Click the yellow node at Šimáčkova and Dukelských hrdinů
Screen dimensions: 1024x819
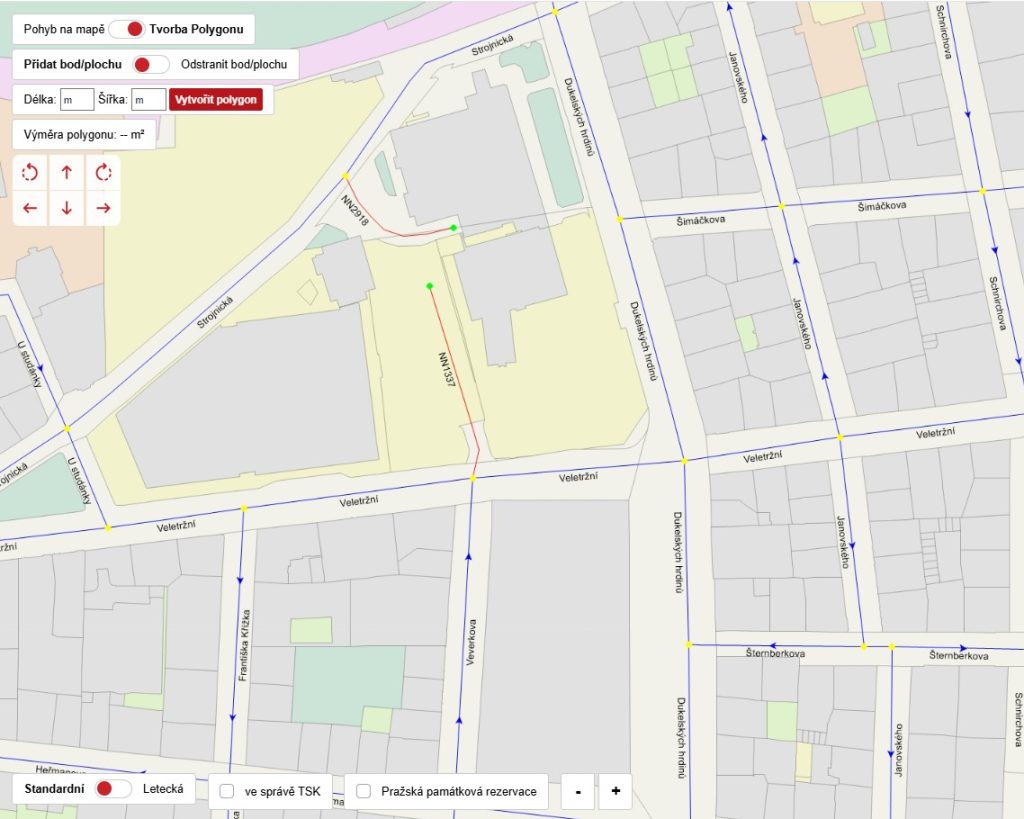(620, 219)
